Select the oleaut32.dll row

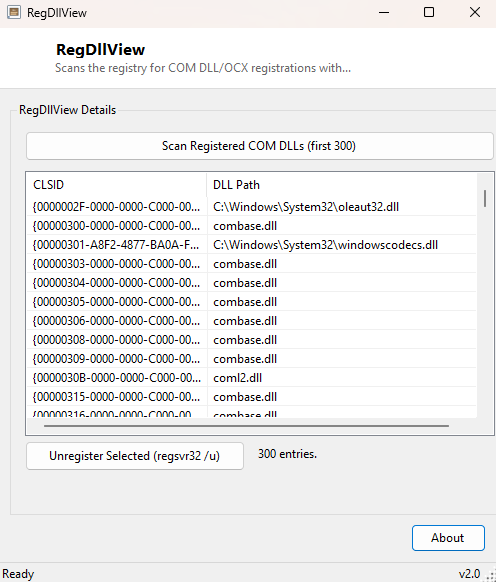click(x=252, y=207)
